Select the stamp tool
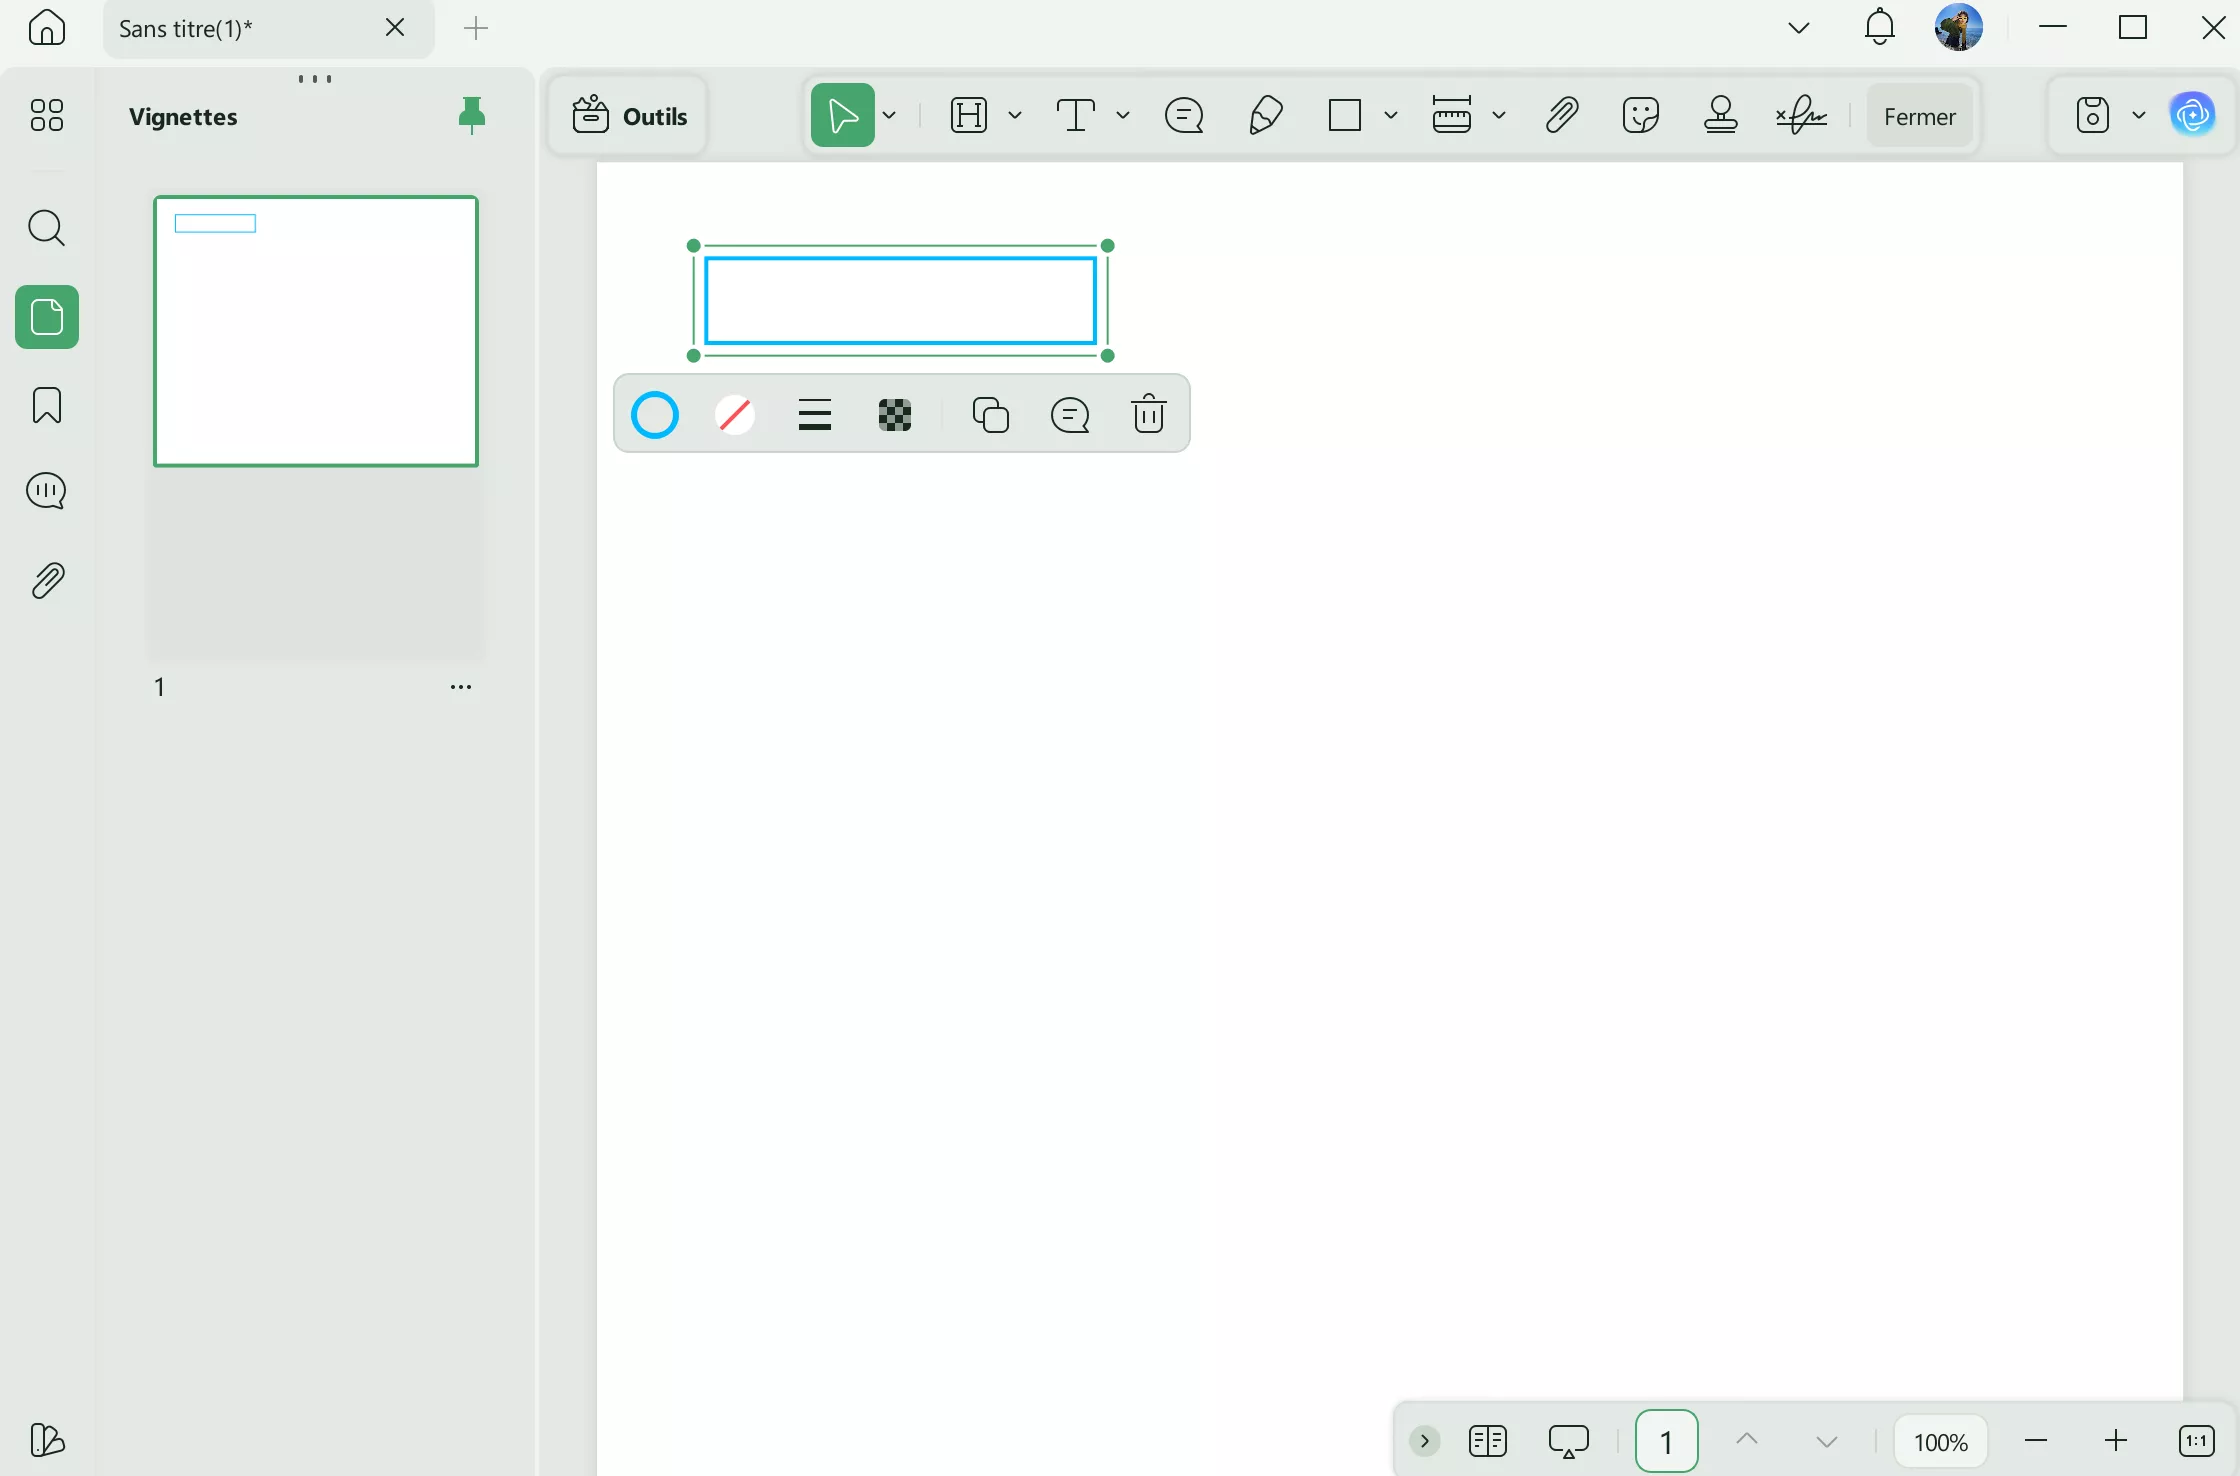This screenshot has width=2240, height=1476. [1720, 114]
